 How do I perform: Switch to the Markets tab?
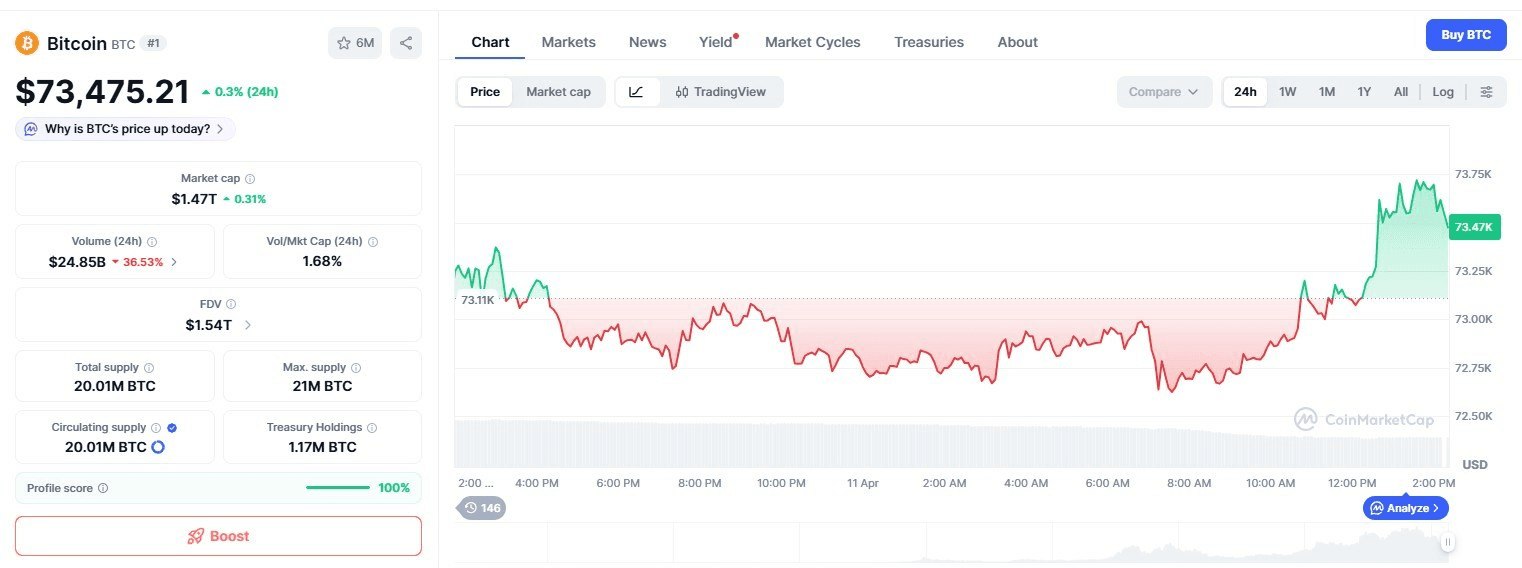click(x=568, y=42)
